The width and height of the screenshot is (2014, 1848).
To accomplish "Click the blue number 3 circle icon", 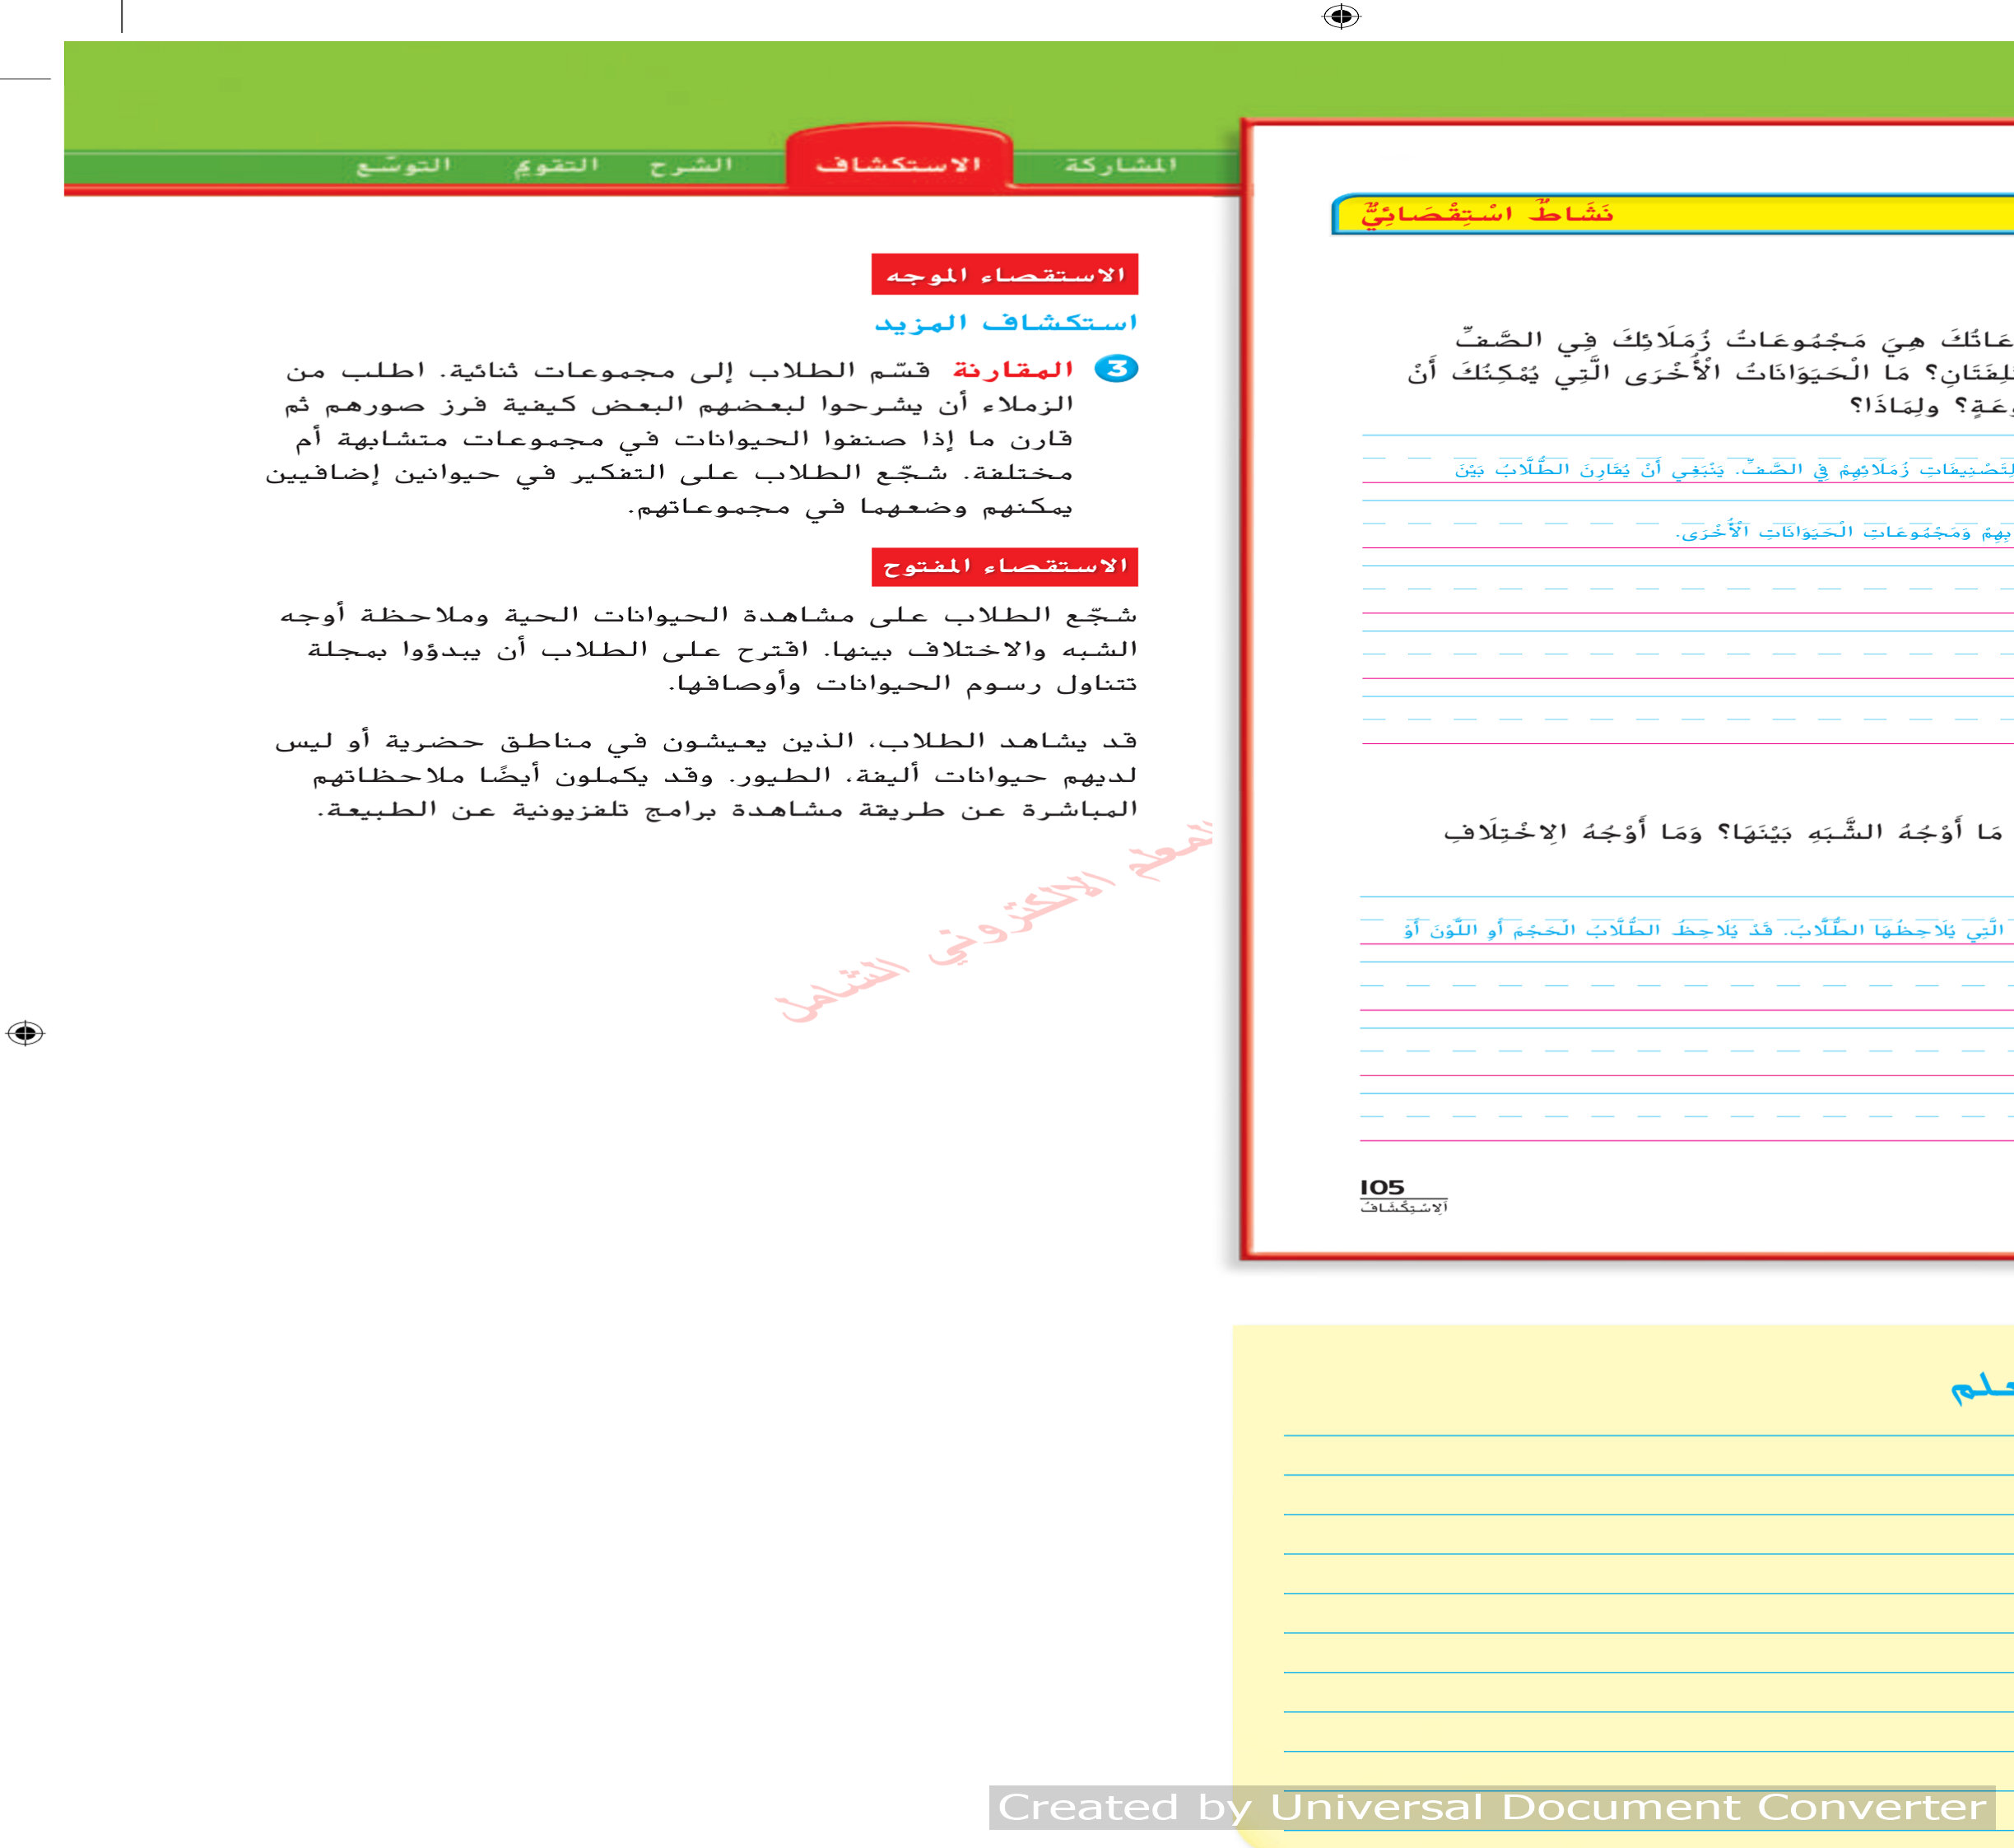I will click(x=1116, y=369).
